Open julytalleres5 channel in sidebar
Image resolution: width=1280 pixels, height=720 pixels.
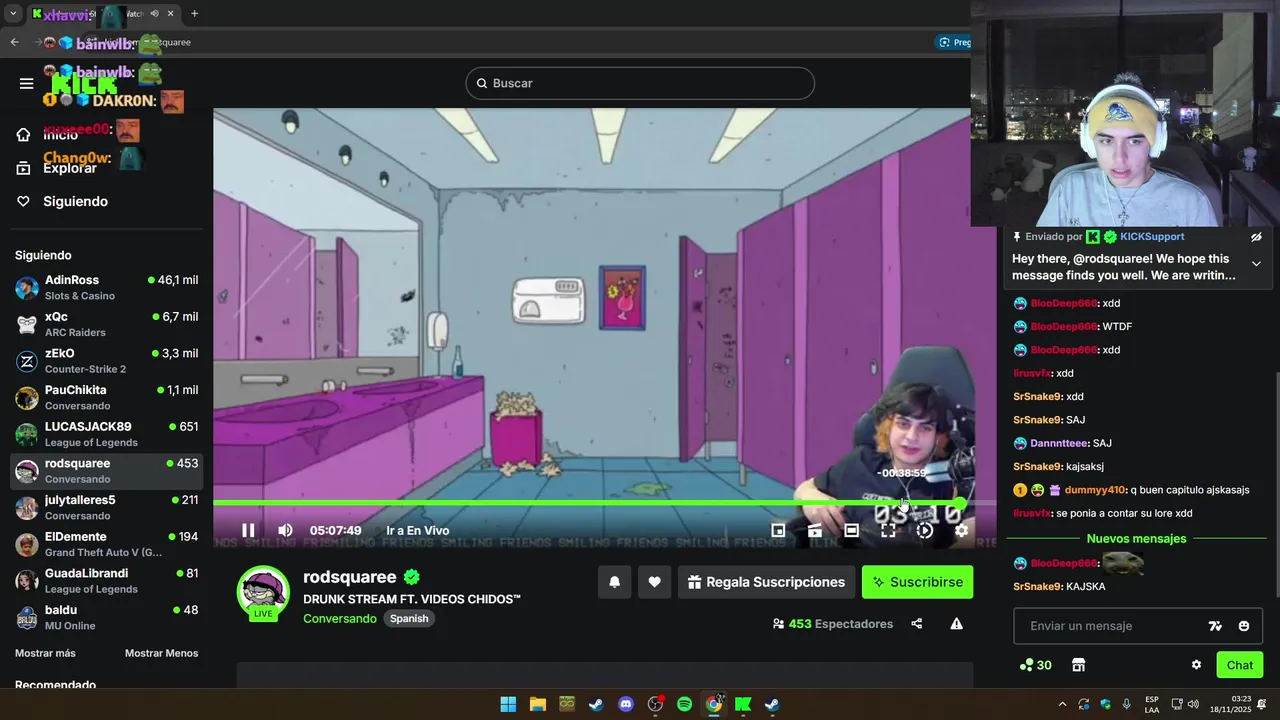pyautogui.click(x=106, y=507)
